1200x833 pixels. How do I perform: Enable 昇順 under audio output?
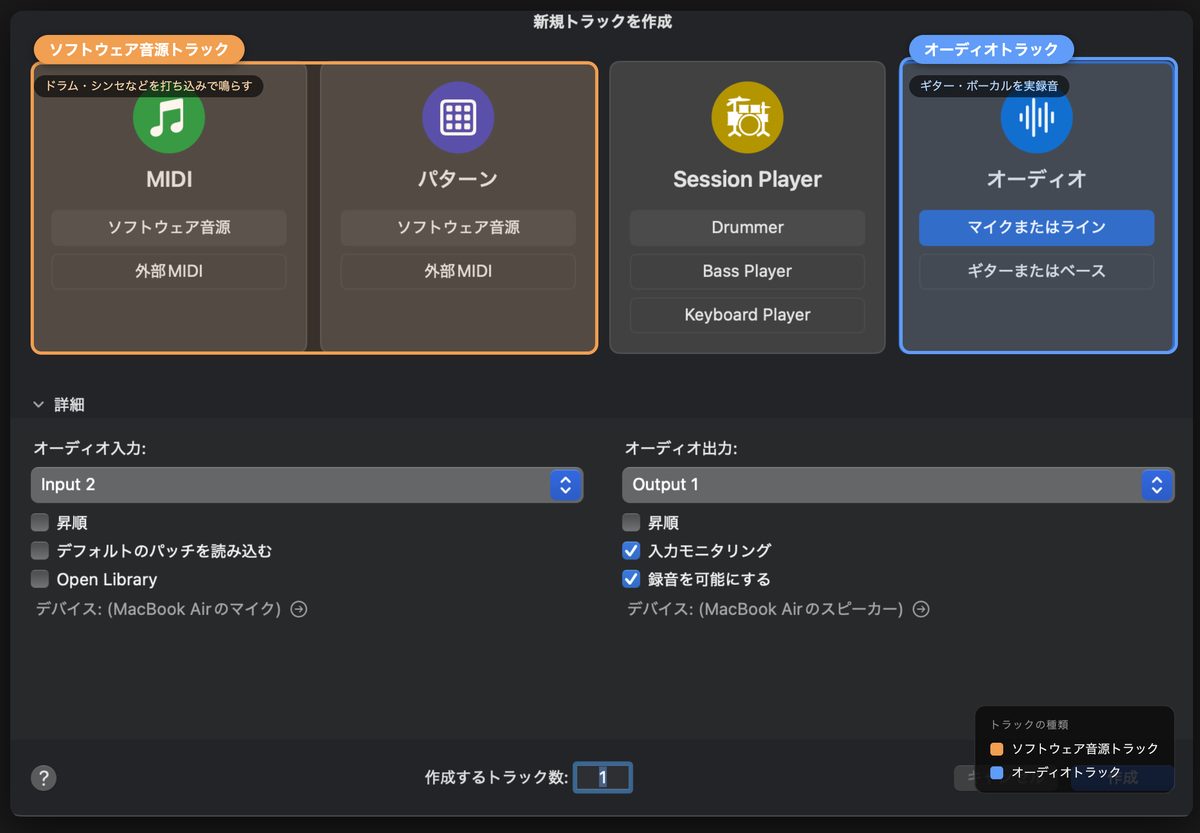pos(631,522)
